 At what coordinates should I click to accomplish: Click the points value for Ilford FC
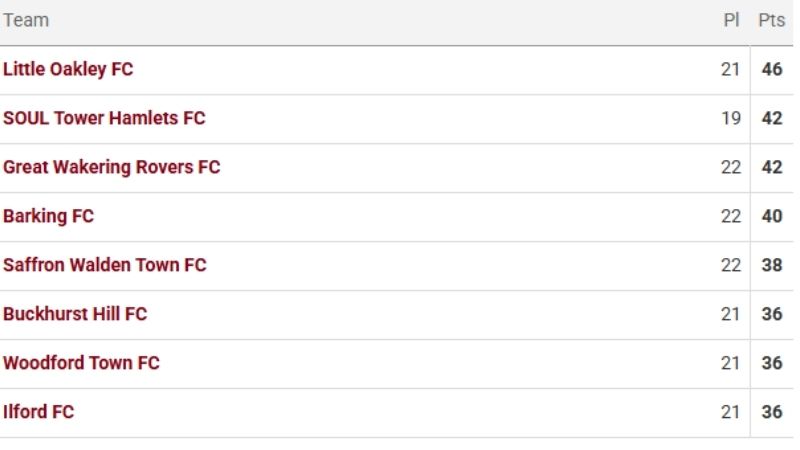tap(772, 412)
